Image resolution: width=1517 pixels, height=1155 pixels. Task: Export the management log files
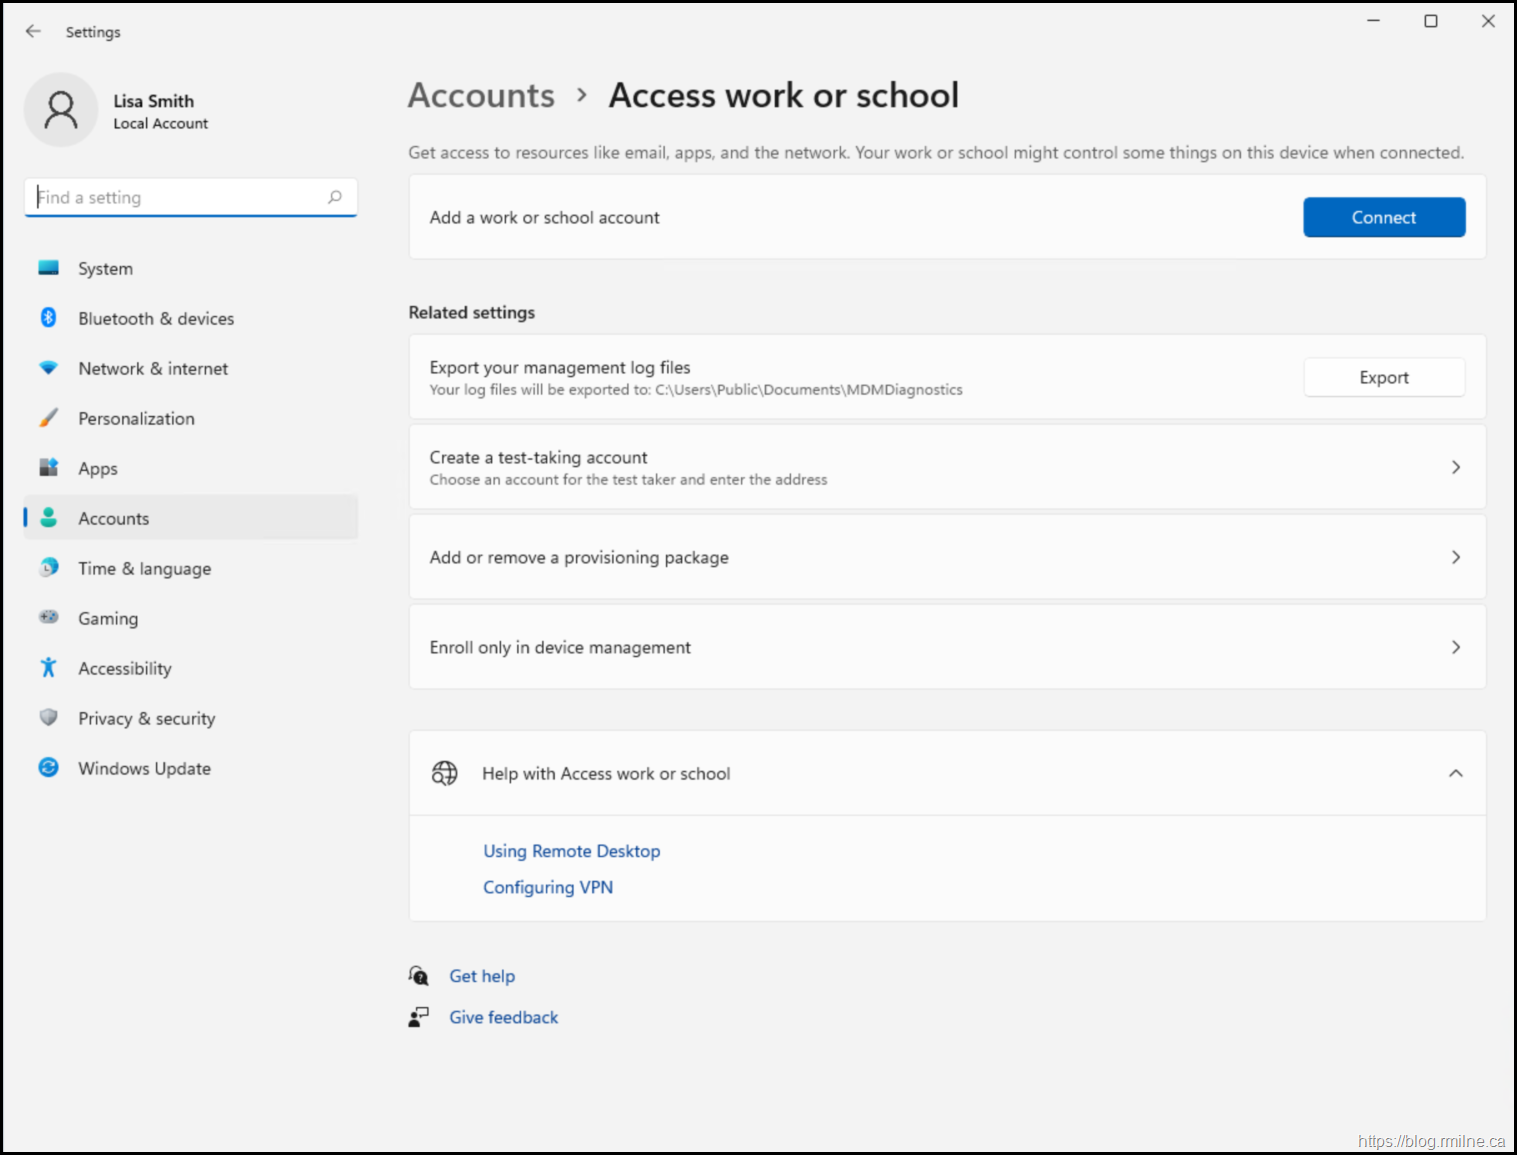[x=1383, y=377]
